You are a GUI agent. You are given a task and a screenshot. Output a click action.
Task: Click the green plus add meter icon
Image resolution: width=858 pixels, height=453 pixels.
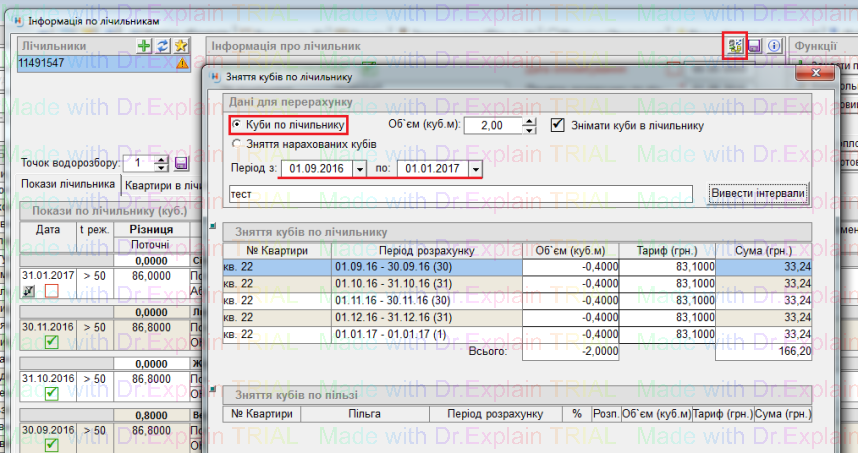(x=145, y=46)
